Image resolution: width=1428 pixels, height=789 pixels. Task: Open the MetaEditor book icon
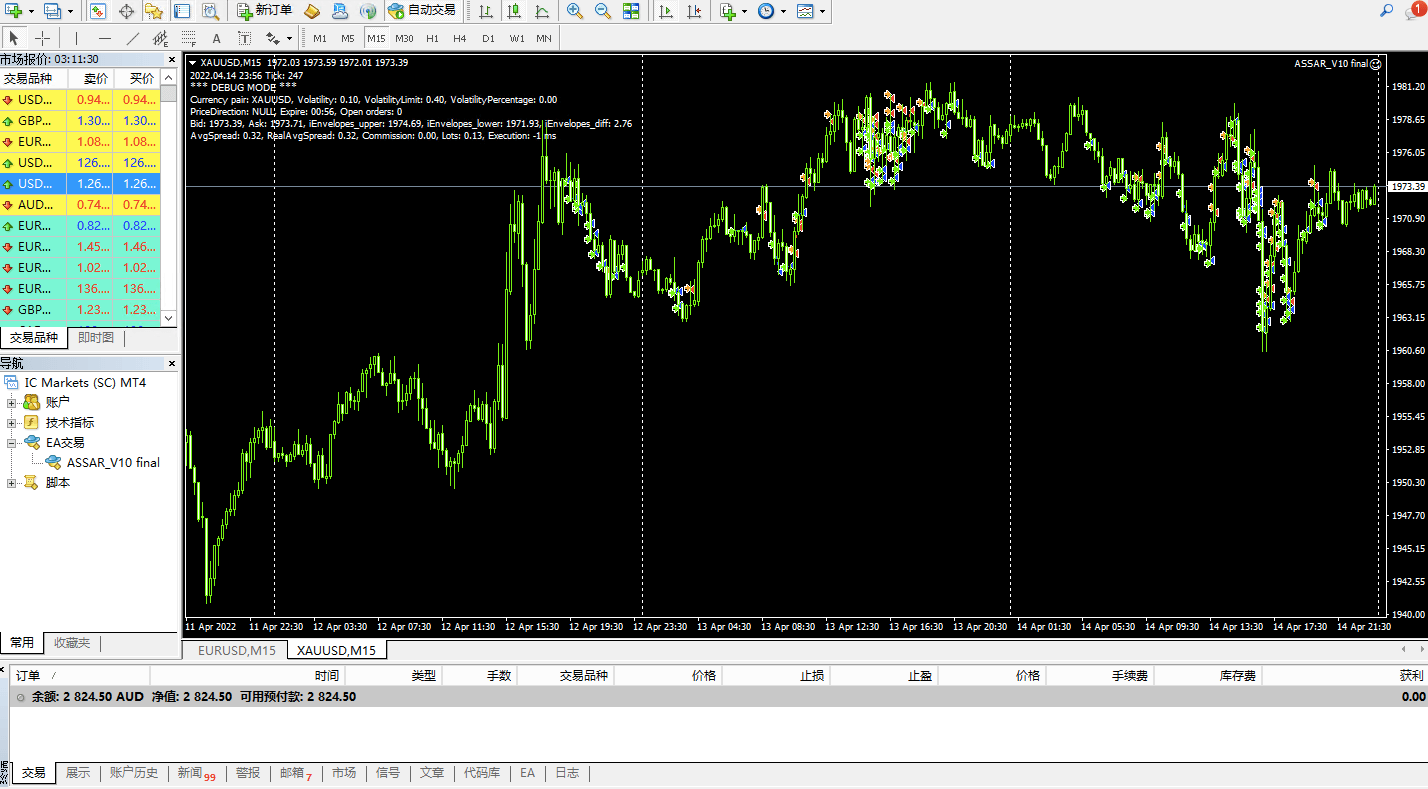(312, 11)
